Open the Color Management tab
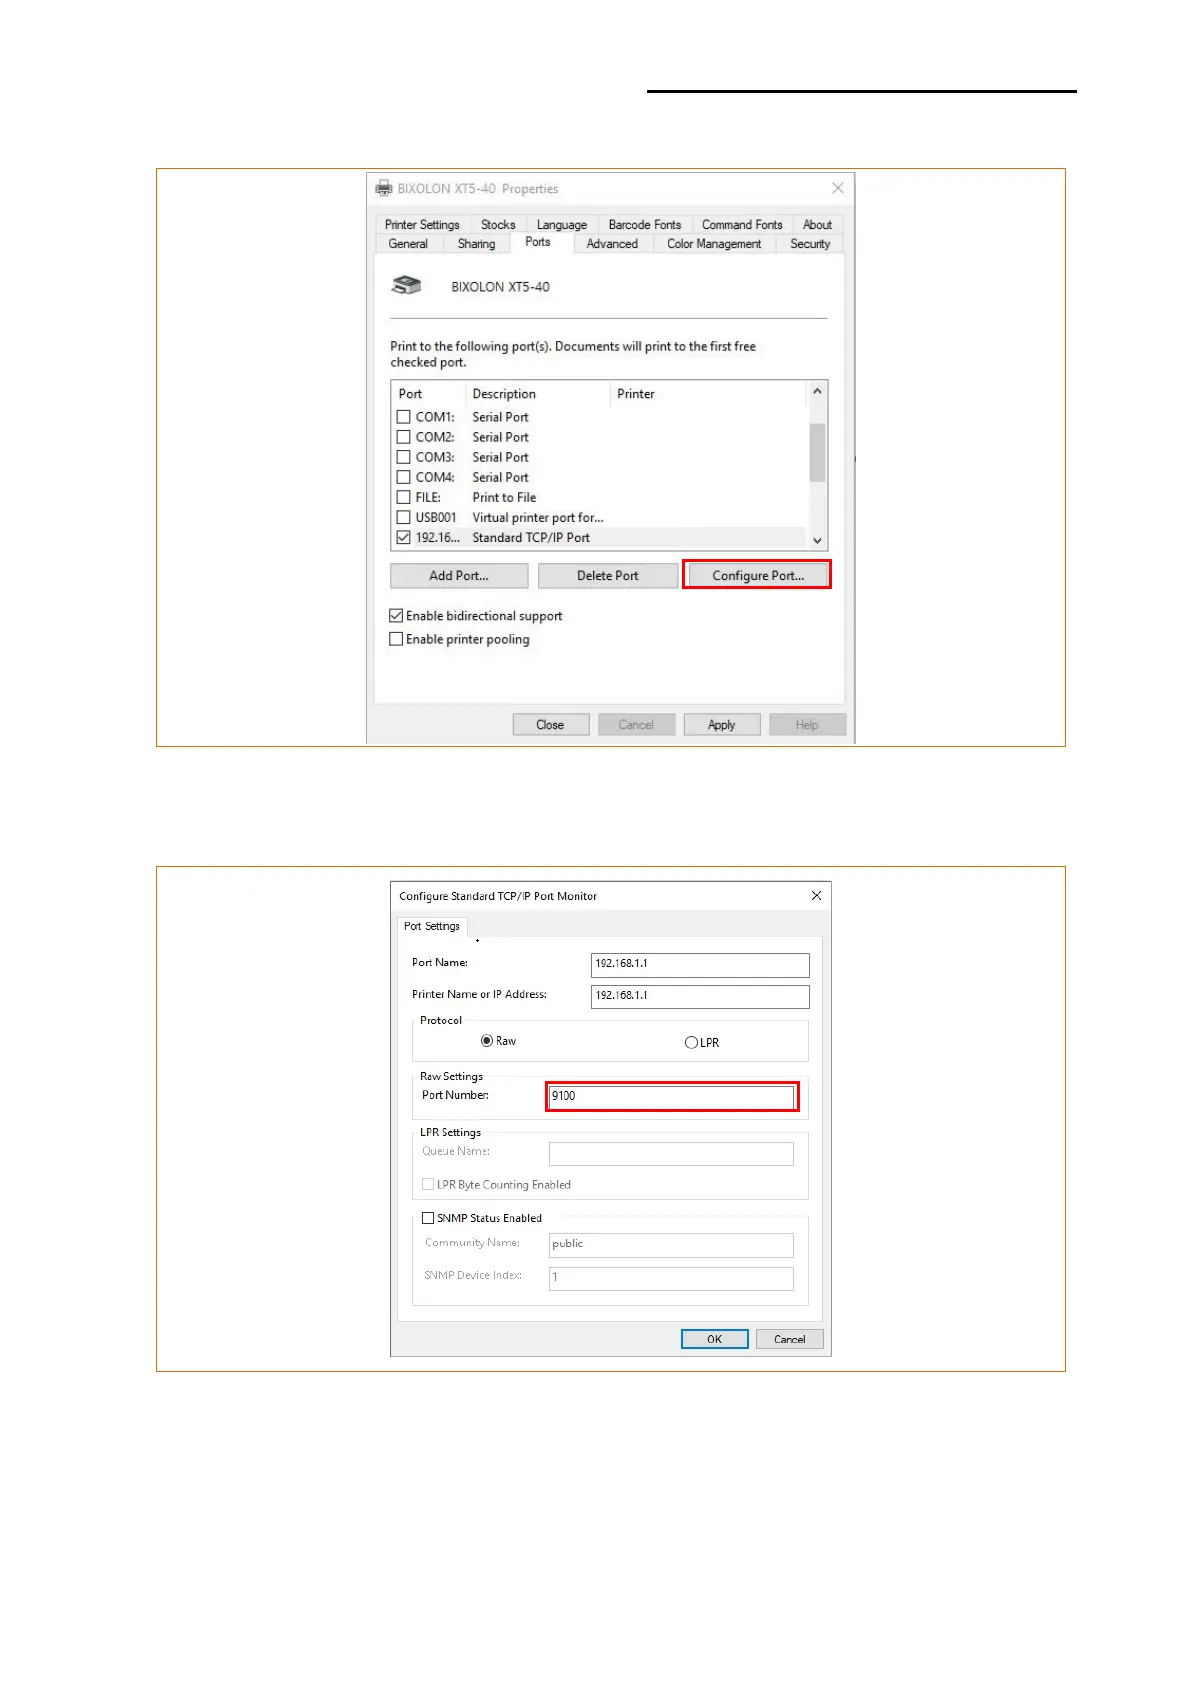 [714, 244]
